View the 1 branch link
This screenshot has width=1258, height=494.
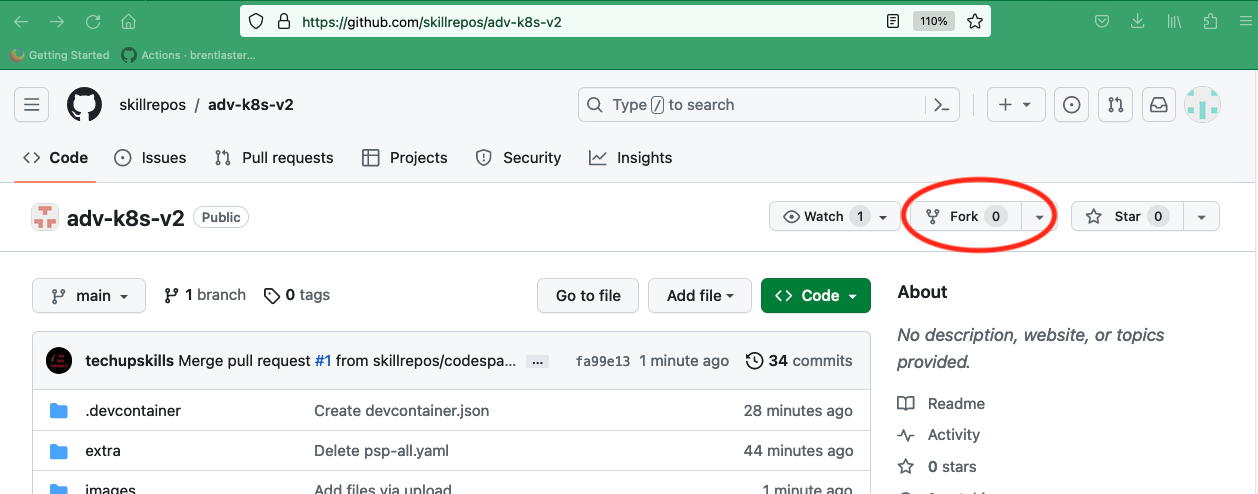[204, 295]
